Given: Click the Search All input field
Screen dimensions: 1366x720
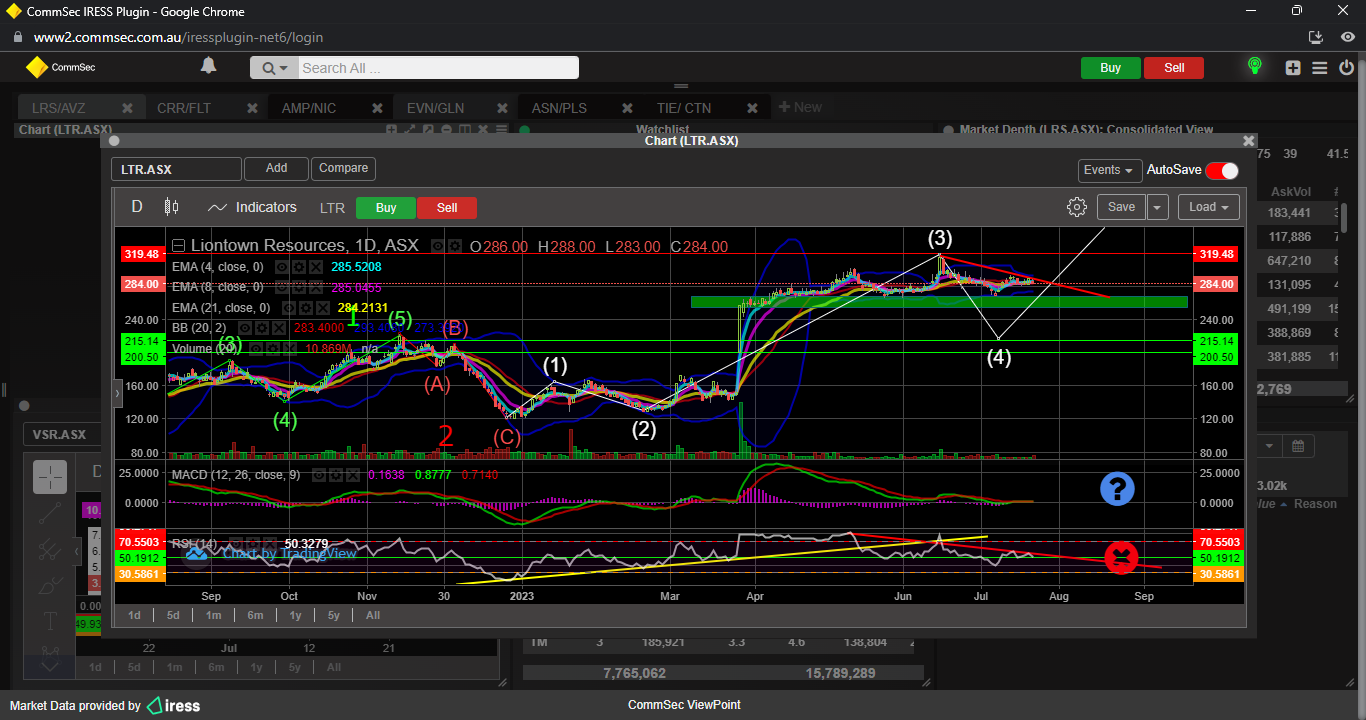Looking at the screenshot, I should [438, 68].
